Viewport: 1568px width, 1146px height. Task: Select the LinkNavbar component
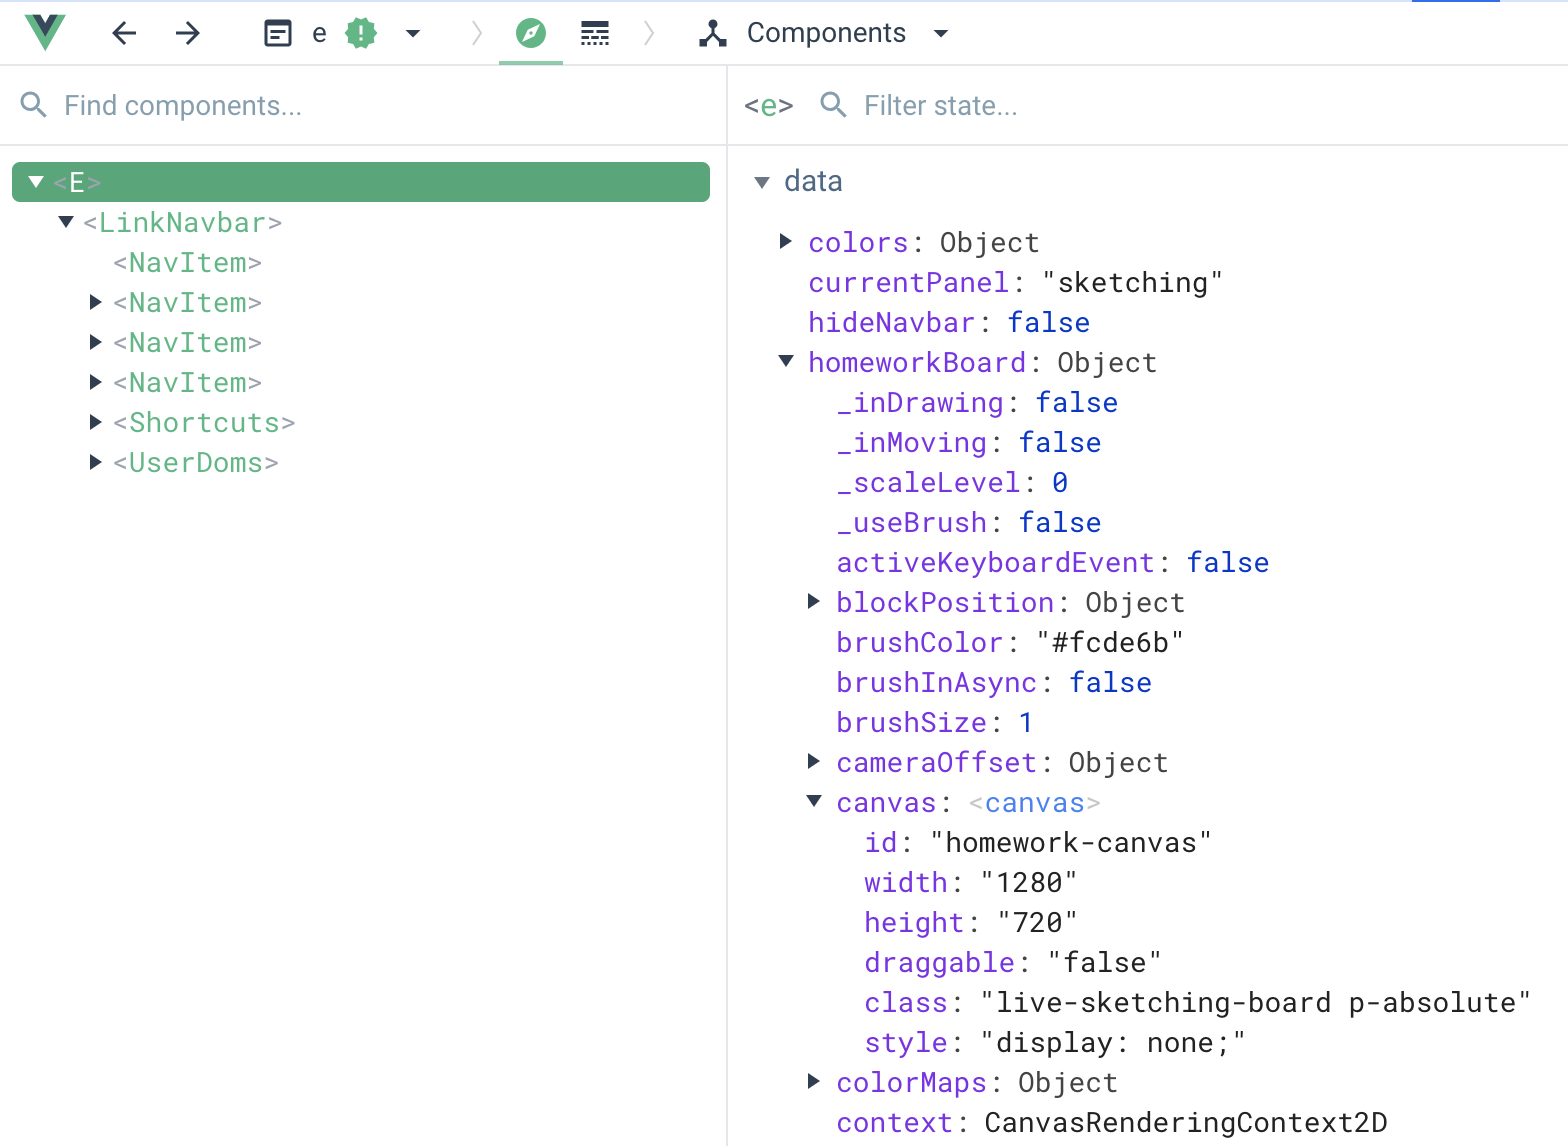pos(183,222)
